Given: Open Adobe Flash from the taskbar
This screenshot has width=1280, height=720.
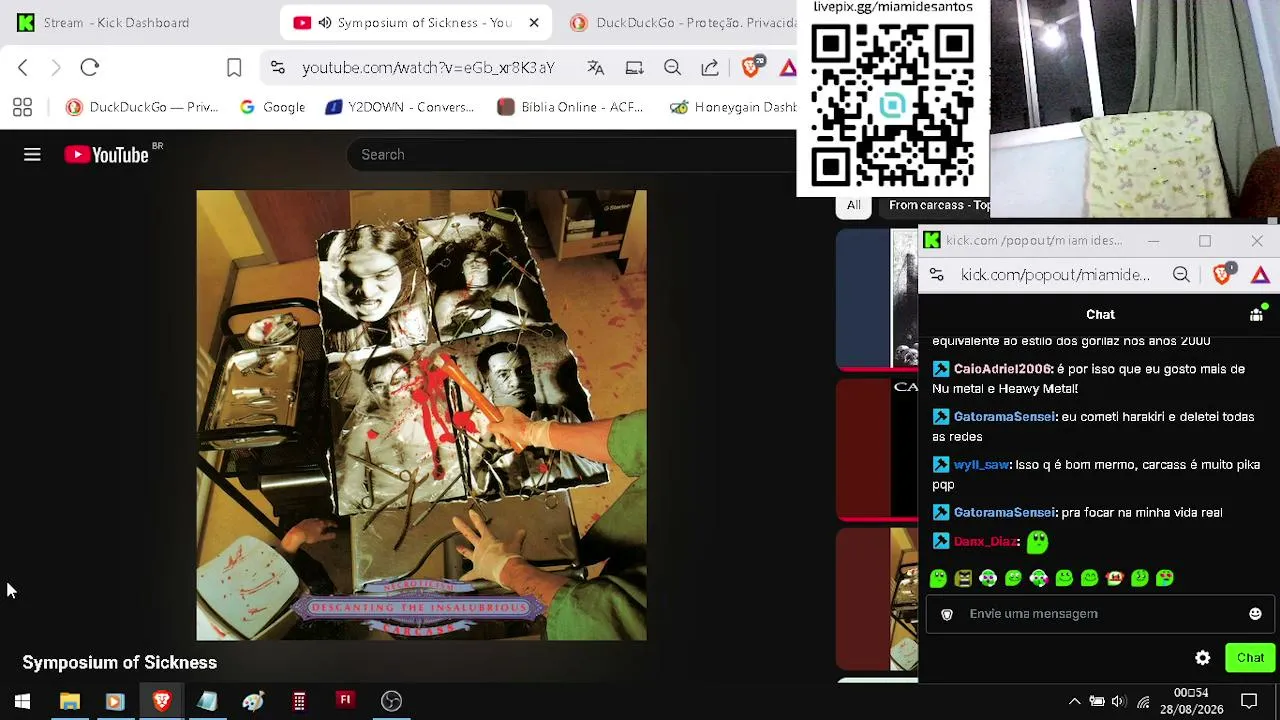Looking at the screenshot, I should click(345, 700).
